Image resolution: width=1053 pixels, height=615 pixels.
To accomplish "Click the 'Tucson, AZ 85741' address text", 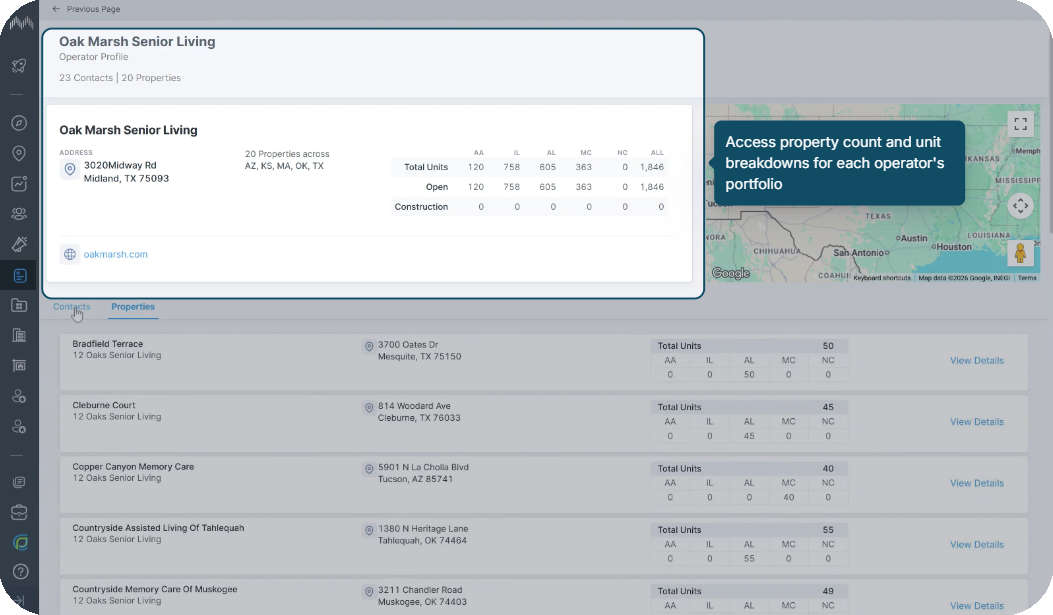I will point(415,479).
